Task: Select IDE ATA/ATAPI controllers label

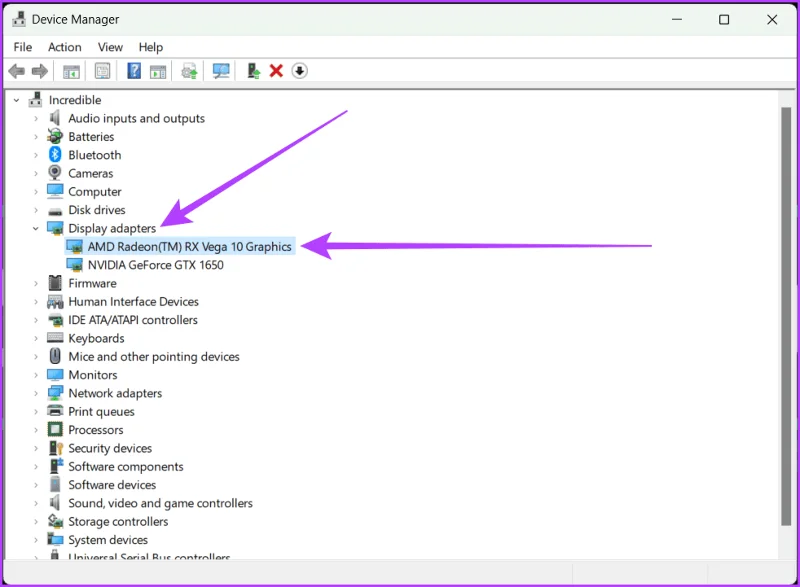Action: (x=133, y=320)
